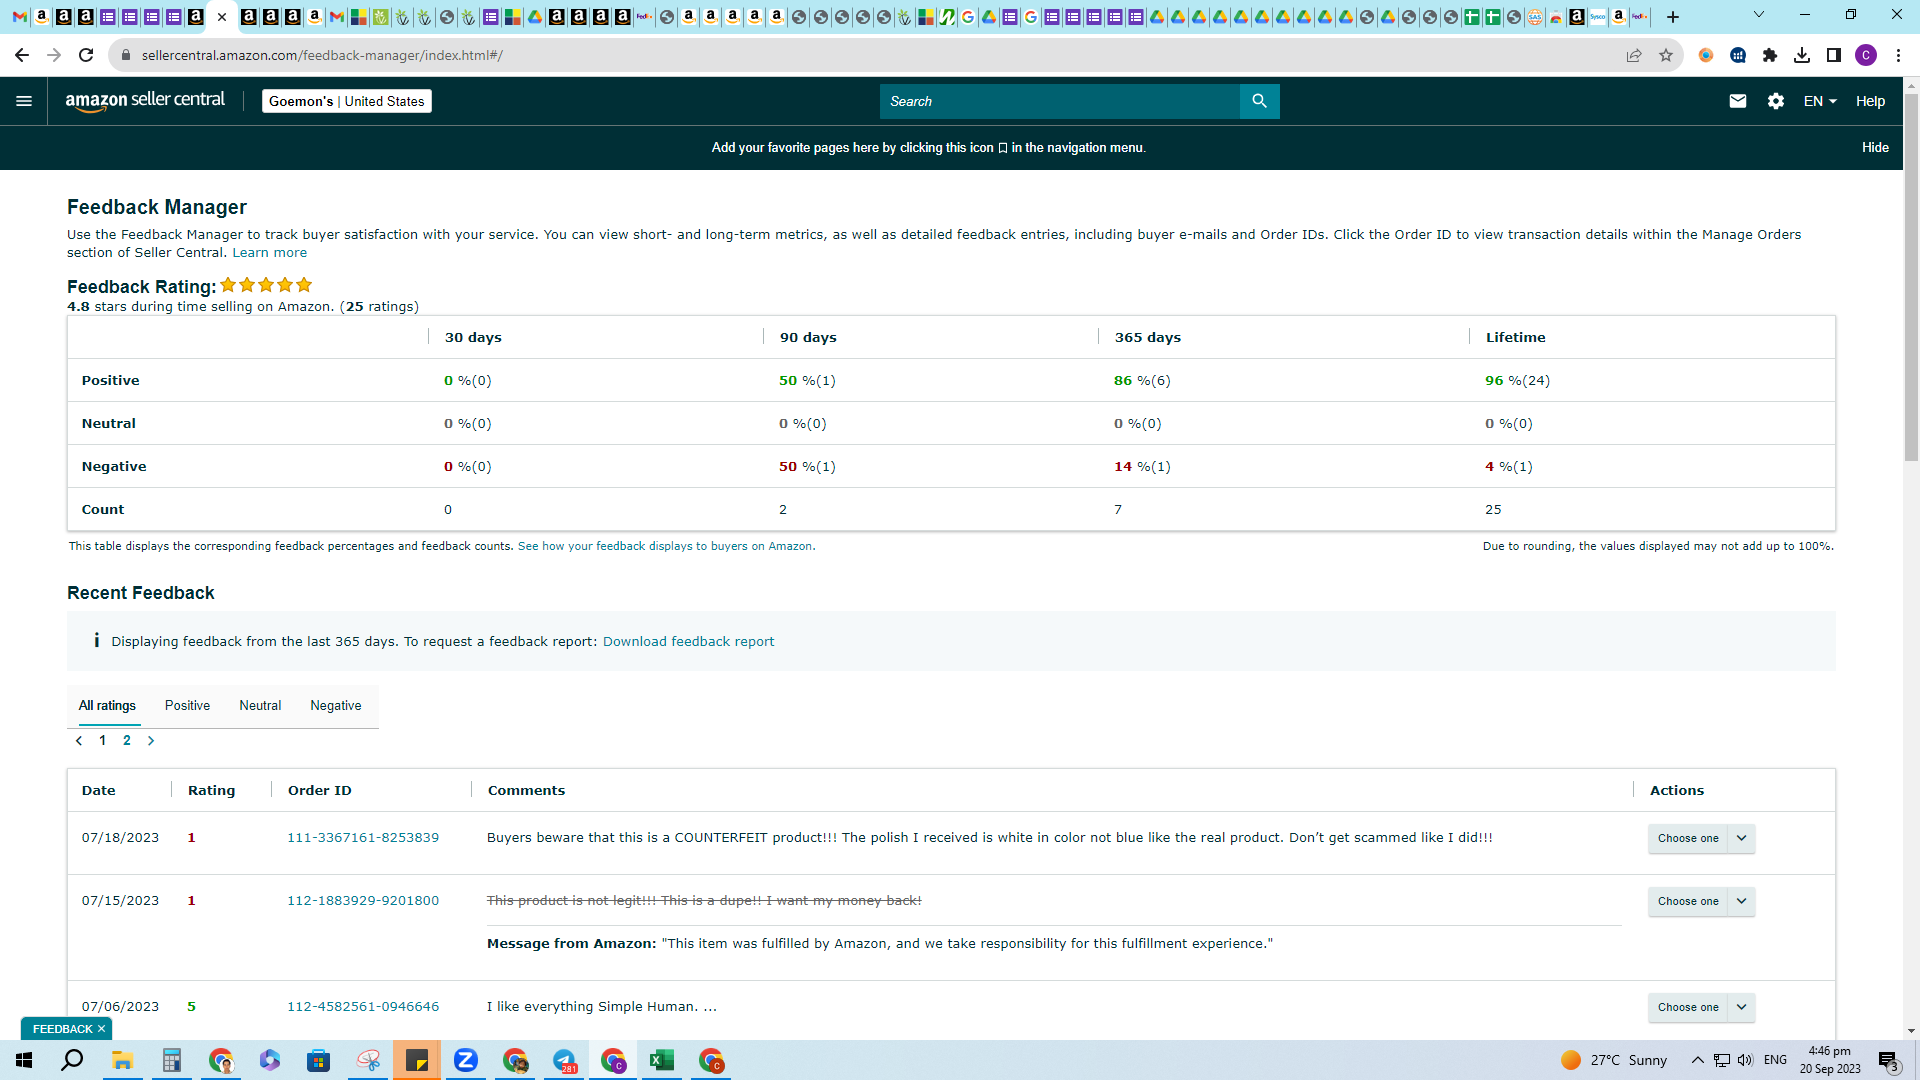Go forward in browser history
This screenshot has height=1080, width=1920.
click(x=54, y=55)
